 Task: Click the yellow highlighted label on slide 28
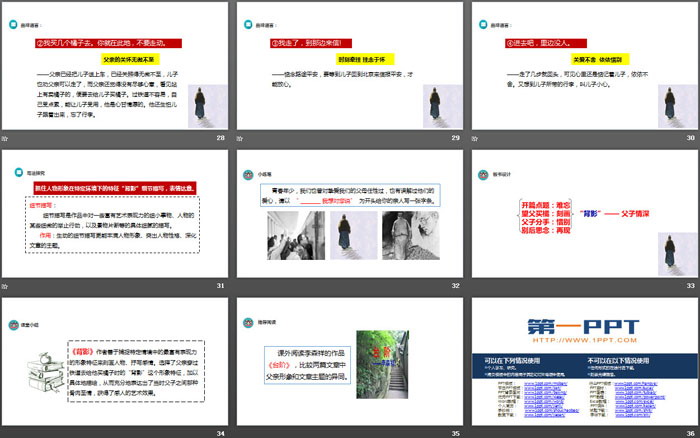pos(129,59)
